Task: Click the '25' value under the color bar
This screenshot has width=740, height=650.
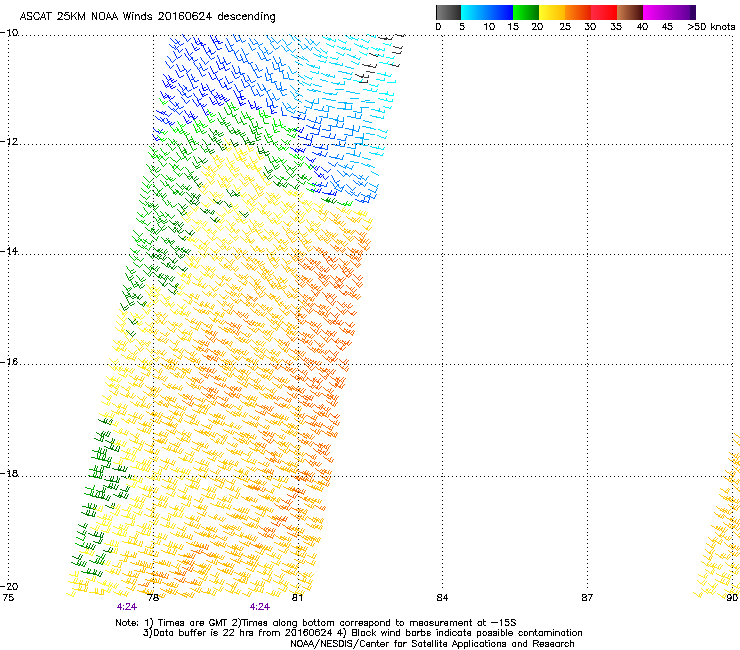Action: click(x=565, y=27)
